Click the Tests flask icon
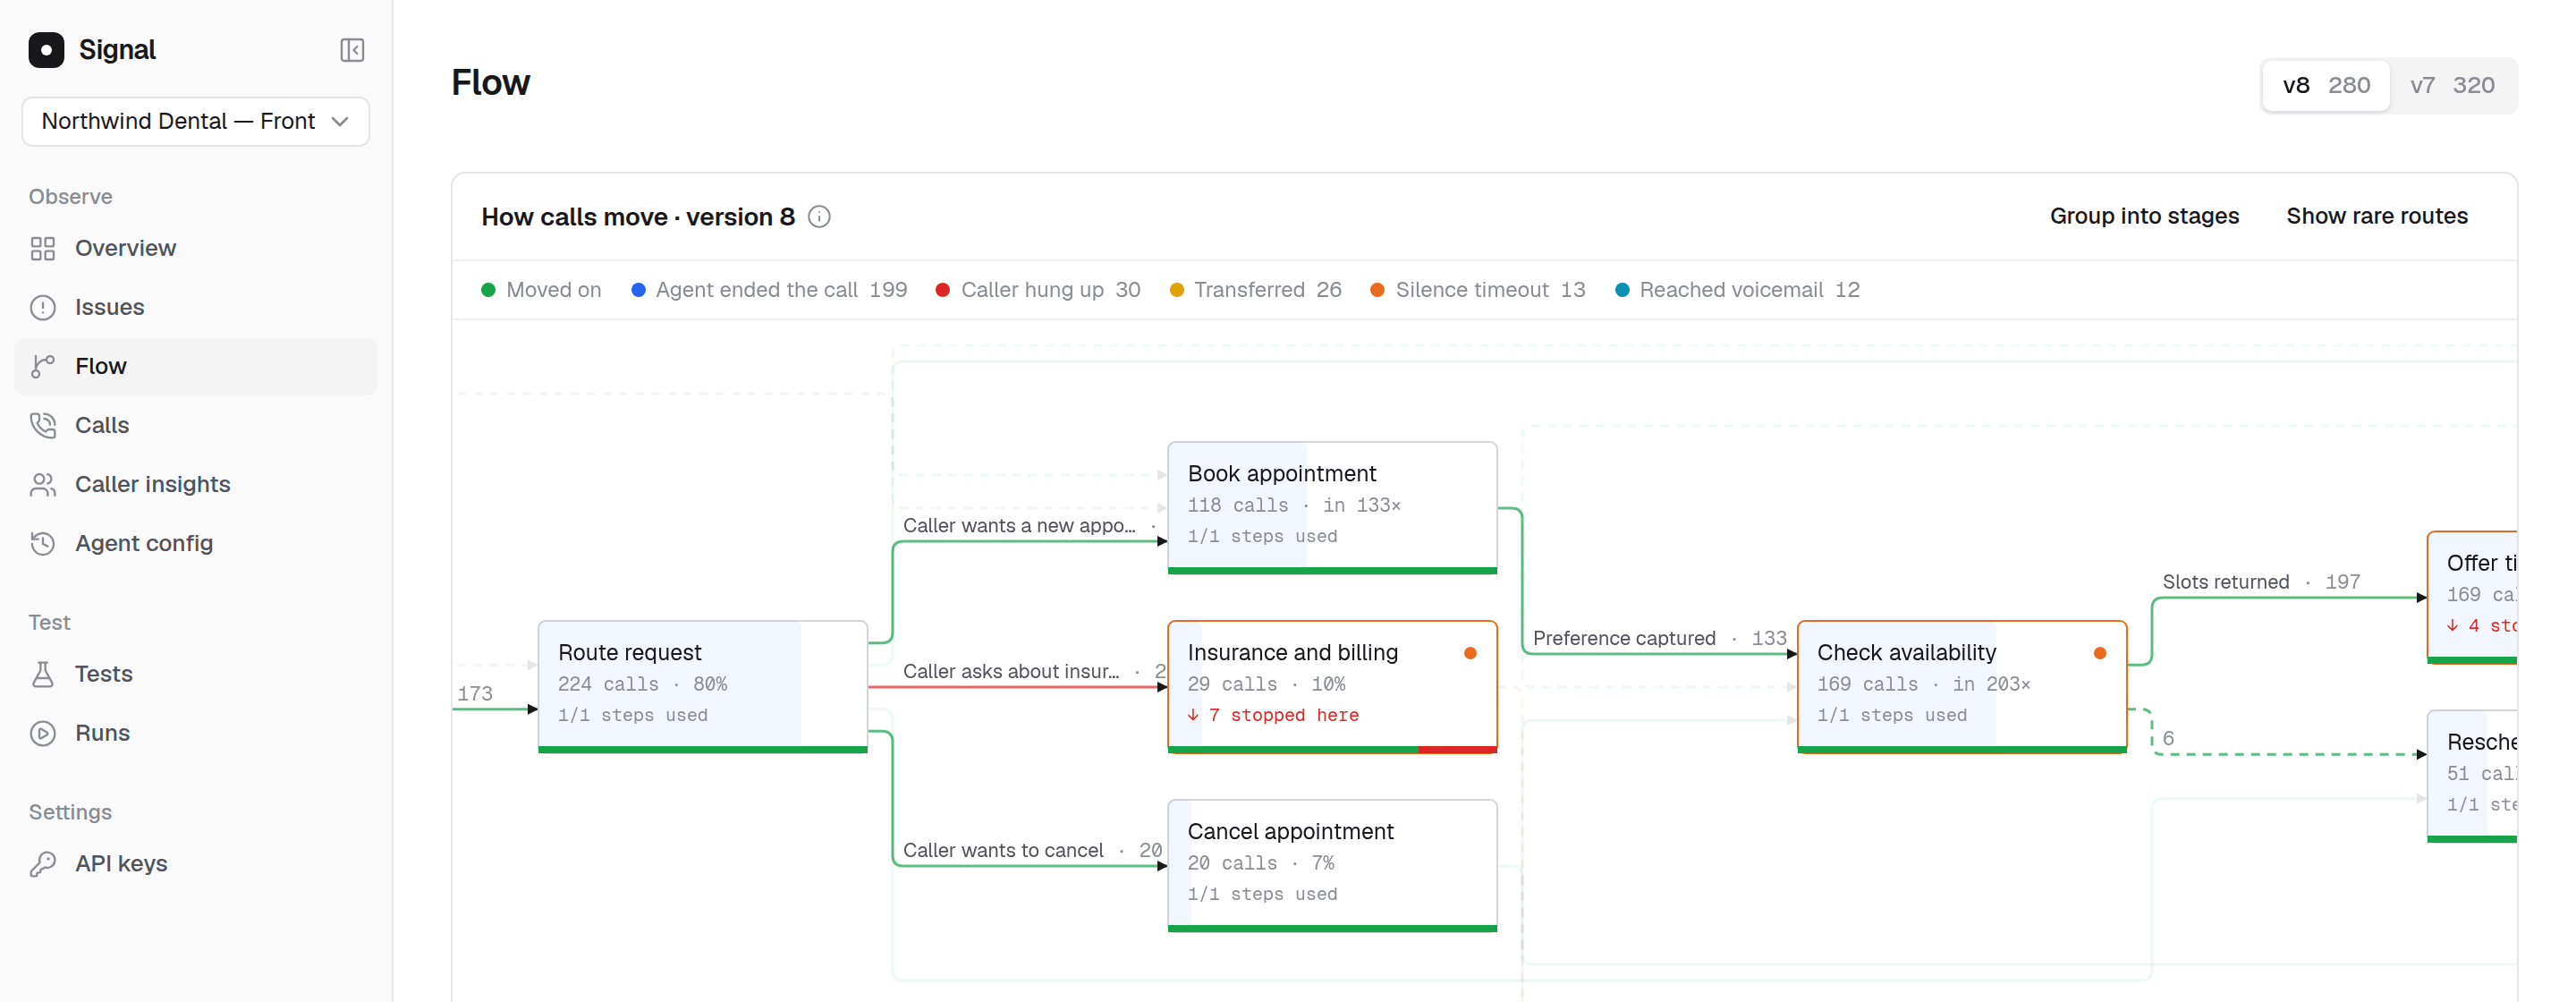Screen dimensions: 2576x1002 point(43,674)
